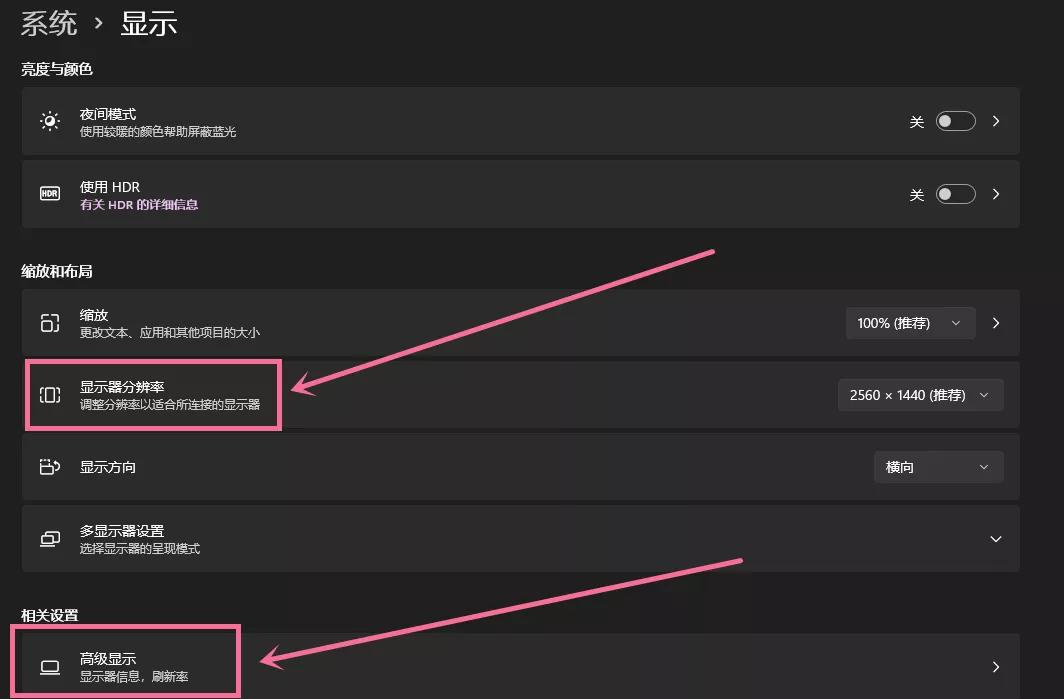Click the advanced display monitor icon
This screenshot has height=699, width=1064.
pos(50,667)
